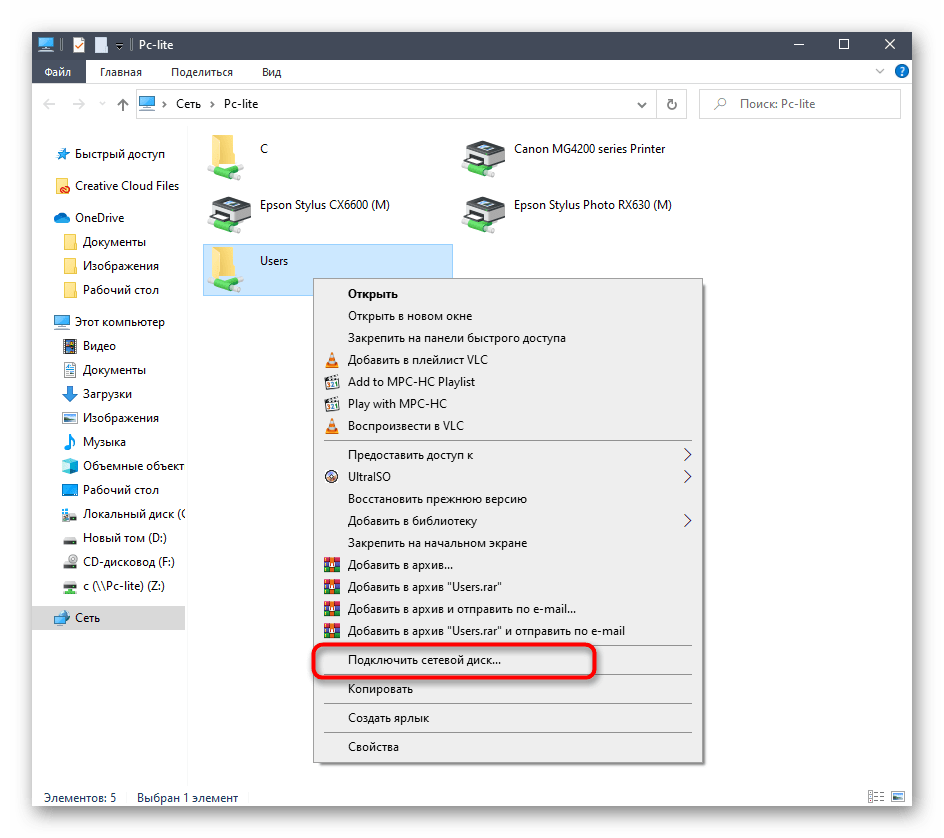944x838 pixels.
Task: Expand the ribbon with the chevron arrow
Action: (x=881, y=72)
